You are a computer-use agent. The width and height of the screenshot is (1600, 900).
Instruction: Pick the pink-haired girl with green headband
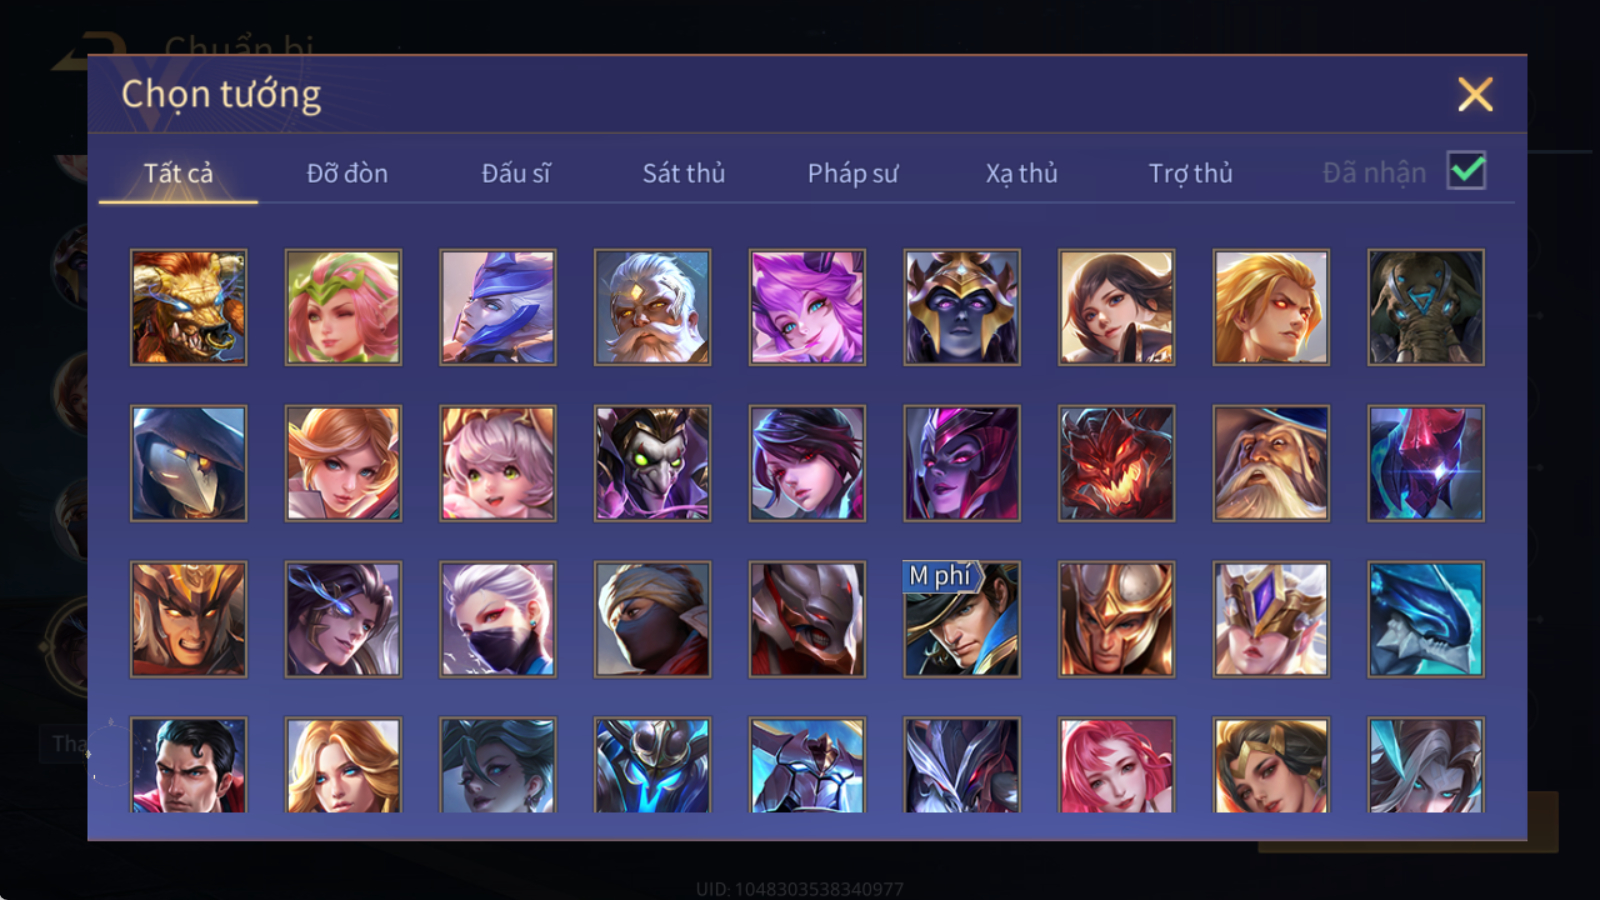click(343, 307)
